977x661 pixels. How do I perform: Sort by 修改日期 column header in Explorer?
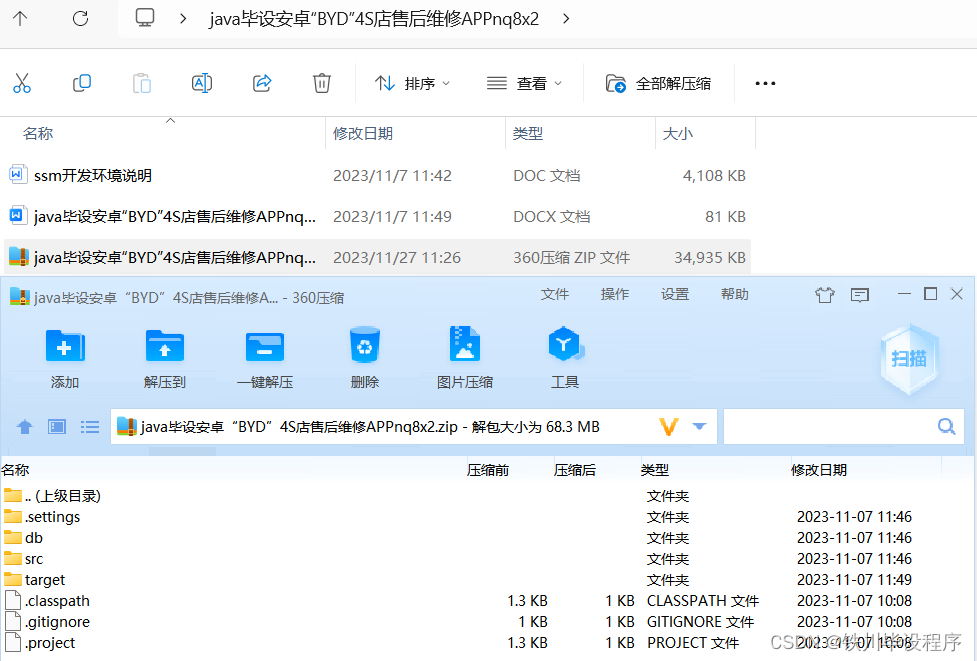point(363,133)
